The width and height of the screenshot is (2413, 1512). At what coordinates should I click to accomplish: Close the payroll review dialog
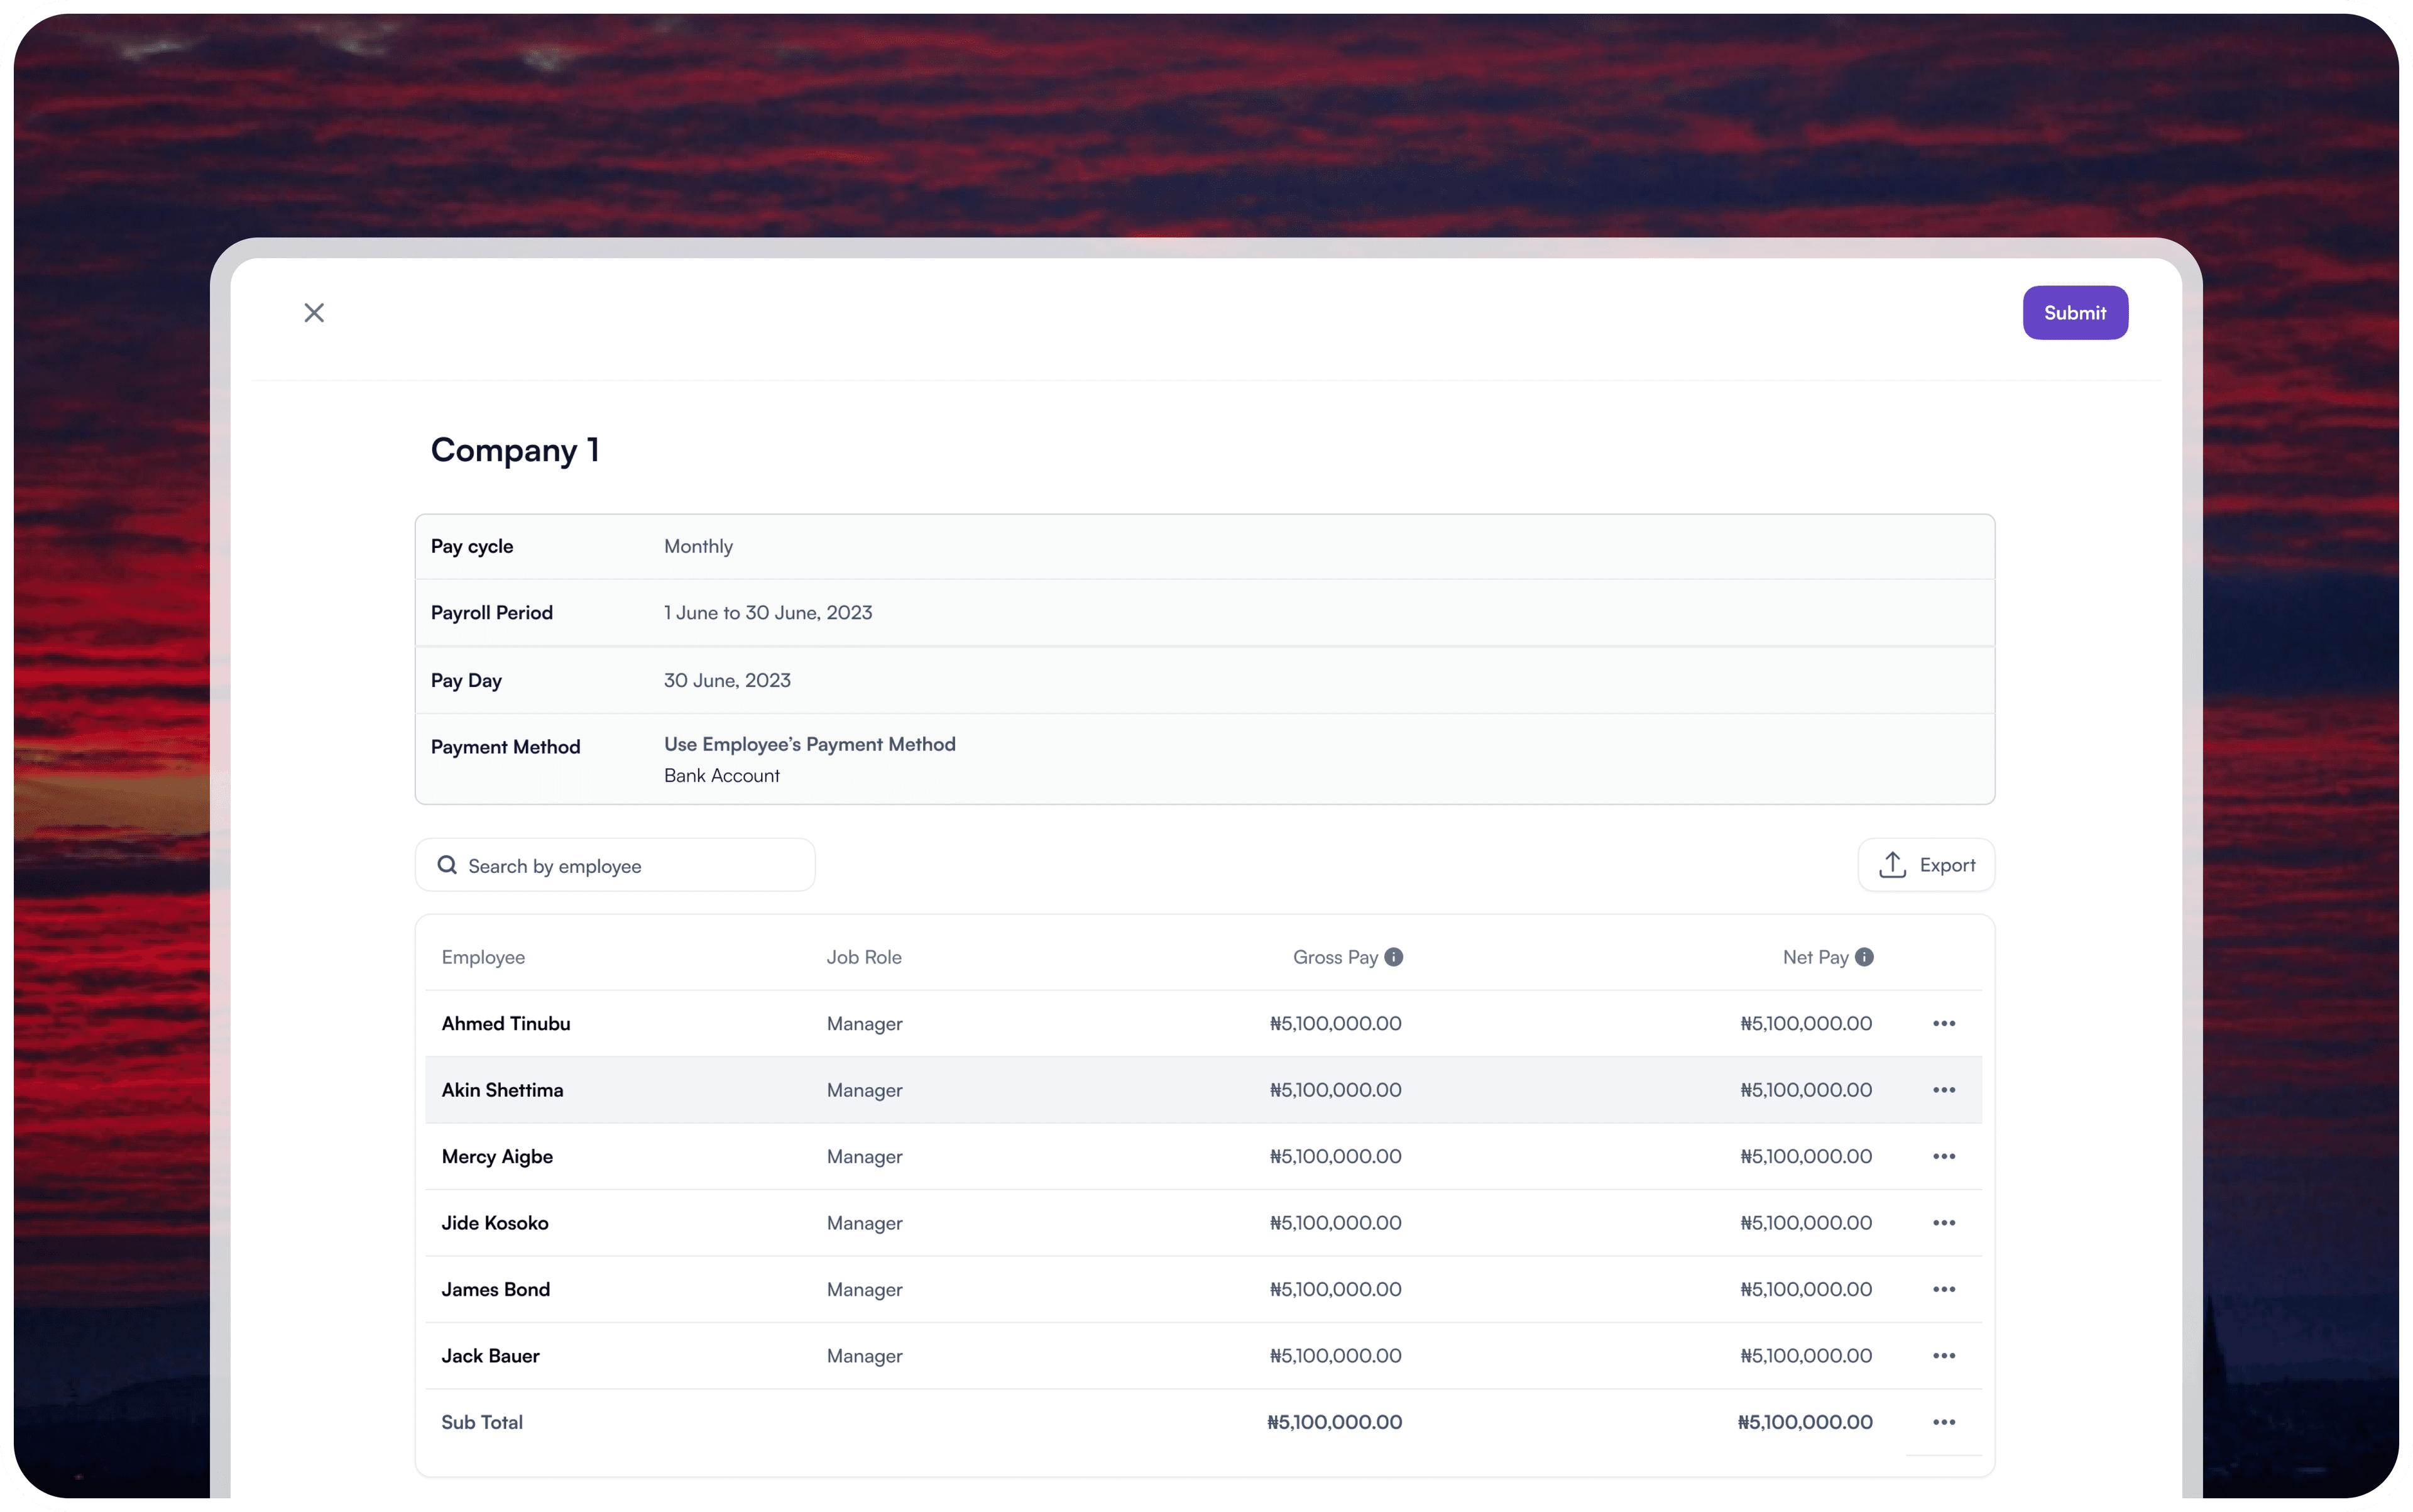coord(314,313)
